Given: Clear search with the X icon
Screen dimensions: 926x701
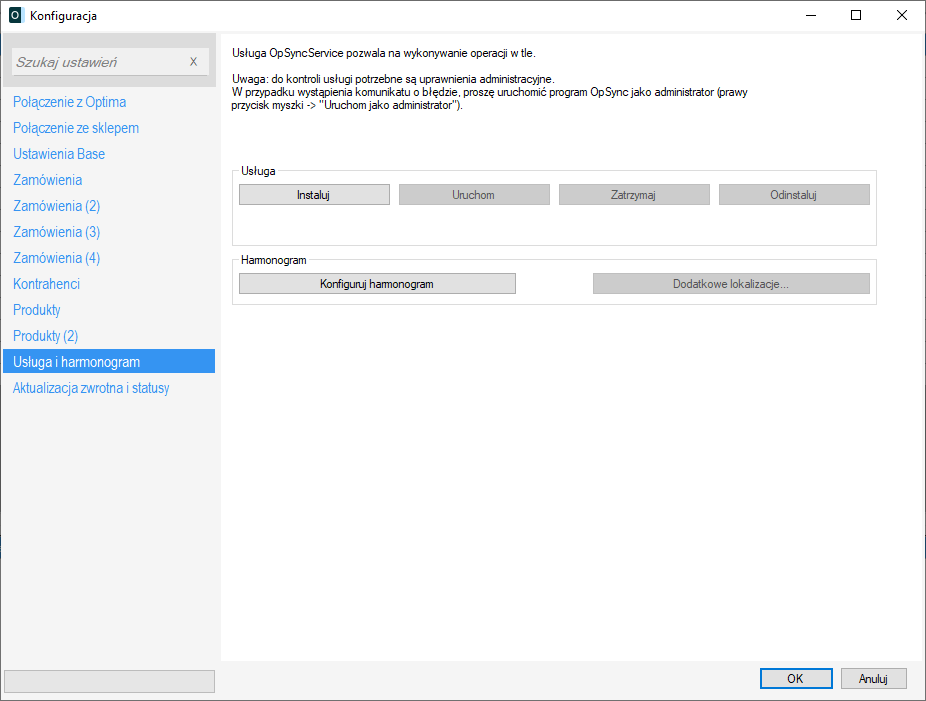Looking at the screenshot, I should (193, 62).
